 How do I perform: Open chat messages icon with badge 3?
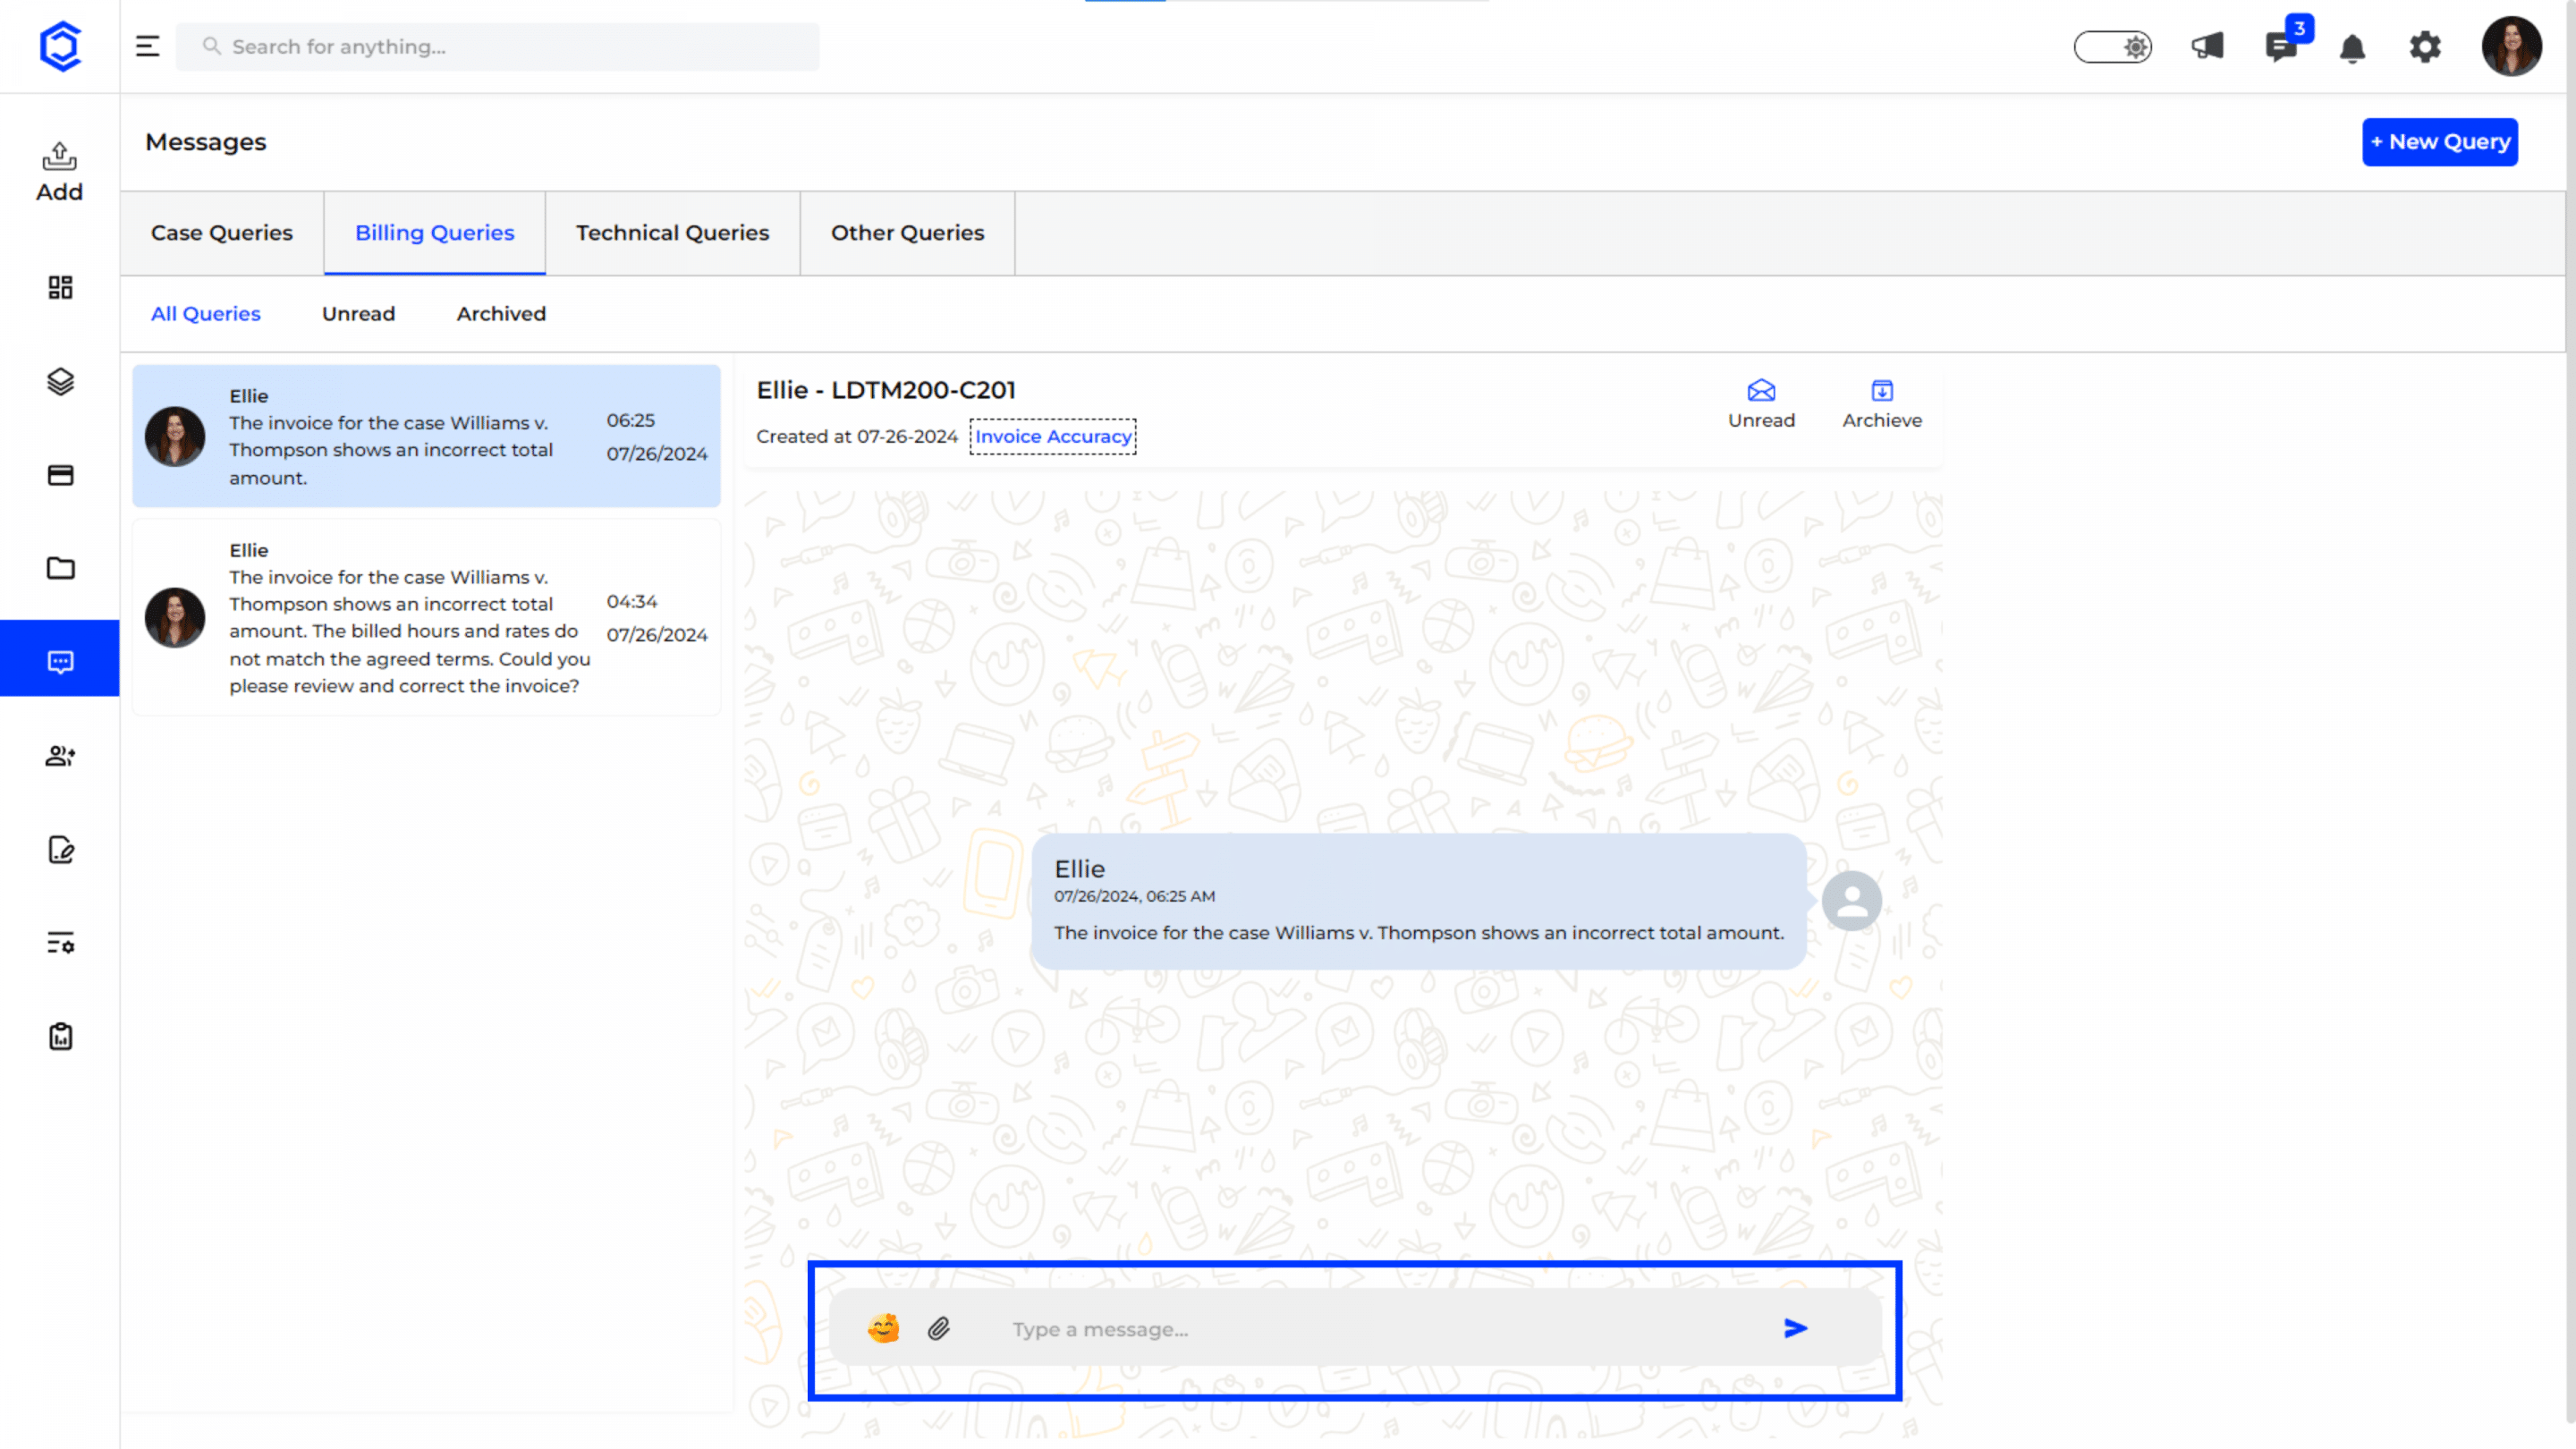tap(2281, 46)
